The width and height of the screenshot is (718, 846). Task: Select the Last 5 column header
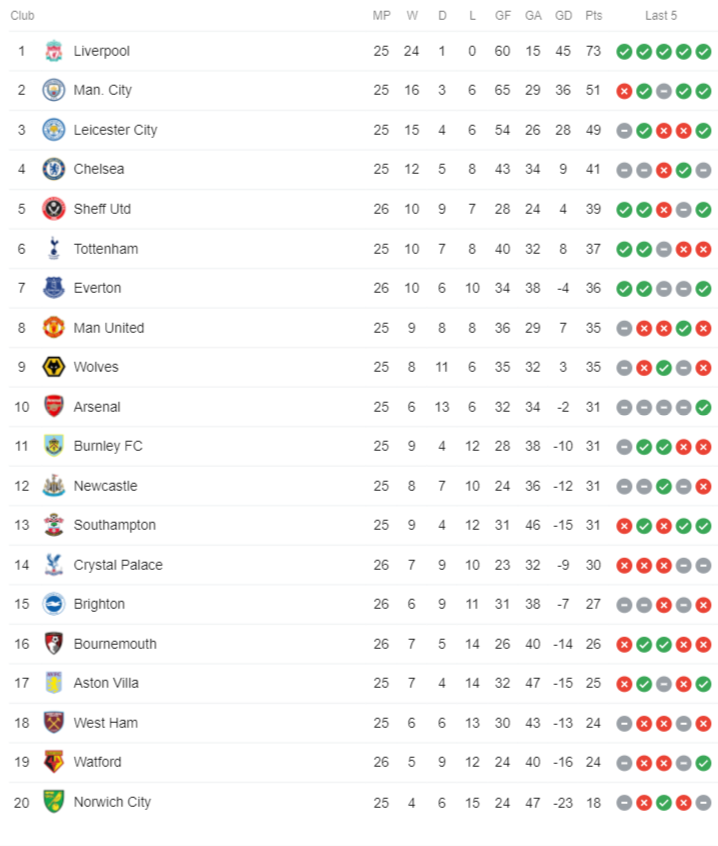click(x=661, y=16)
